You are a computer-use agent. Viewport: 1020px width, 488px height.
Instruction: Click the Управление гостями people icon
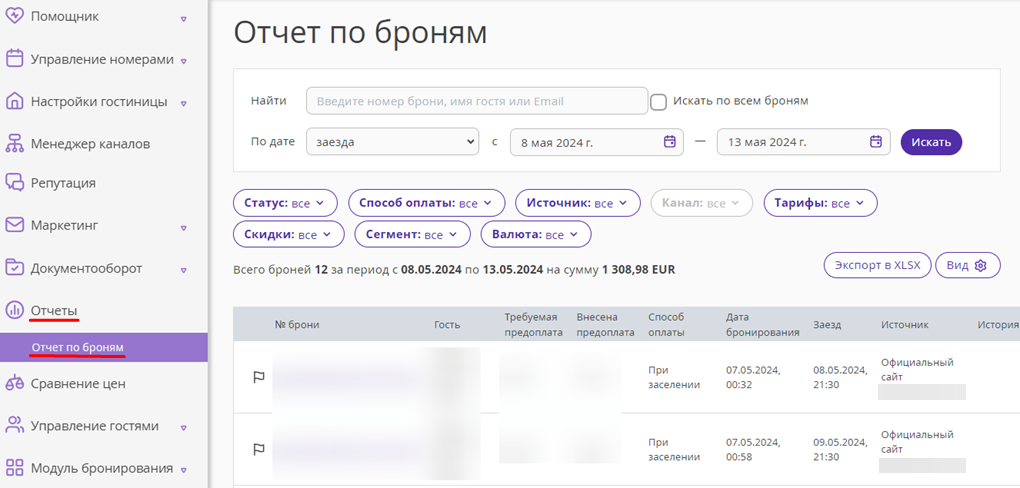pyautogui.click(x=14, y=426)
